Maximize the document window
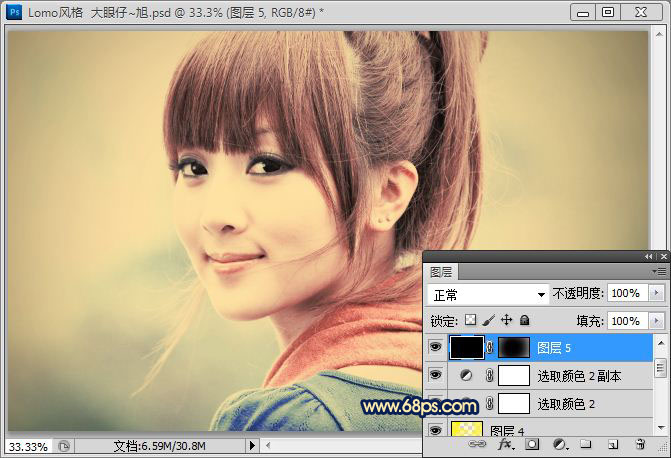Screen dimensions: 671x458 [608, 12]
